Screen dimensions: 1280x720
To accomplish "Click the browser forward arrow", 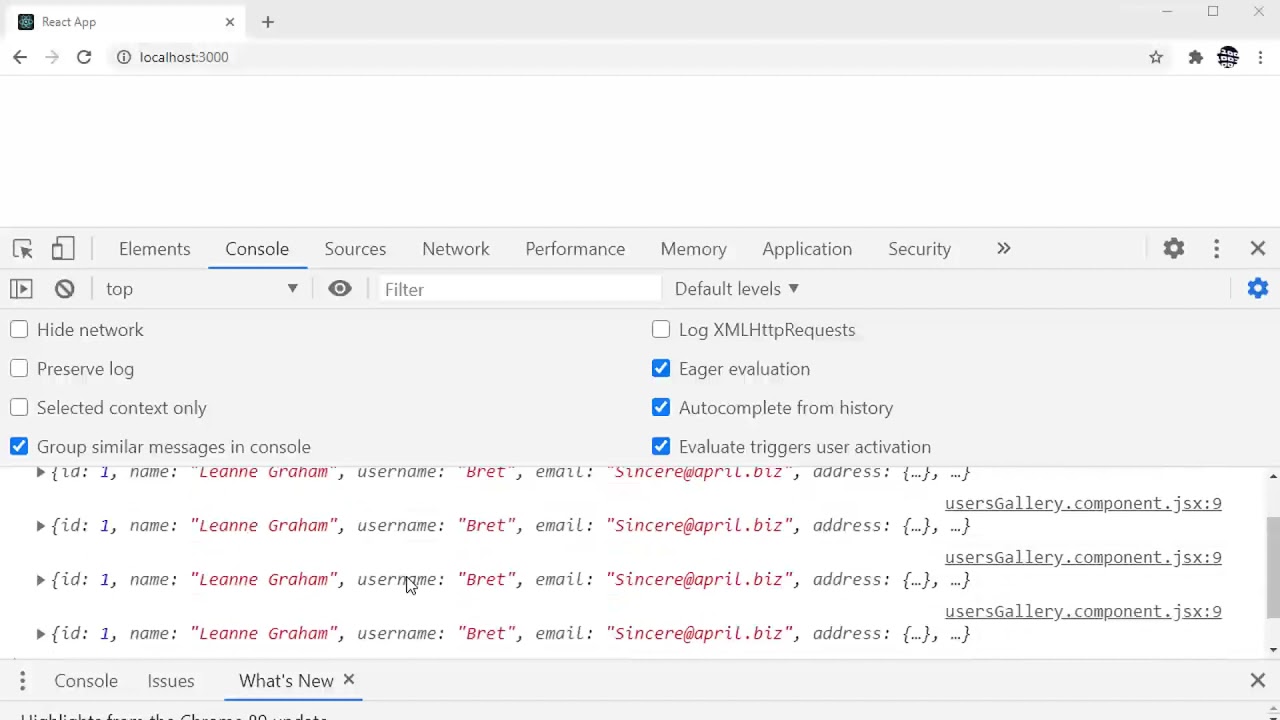I will [52, 57].
